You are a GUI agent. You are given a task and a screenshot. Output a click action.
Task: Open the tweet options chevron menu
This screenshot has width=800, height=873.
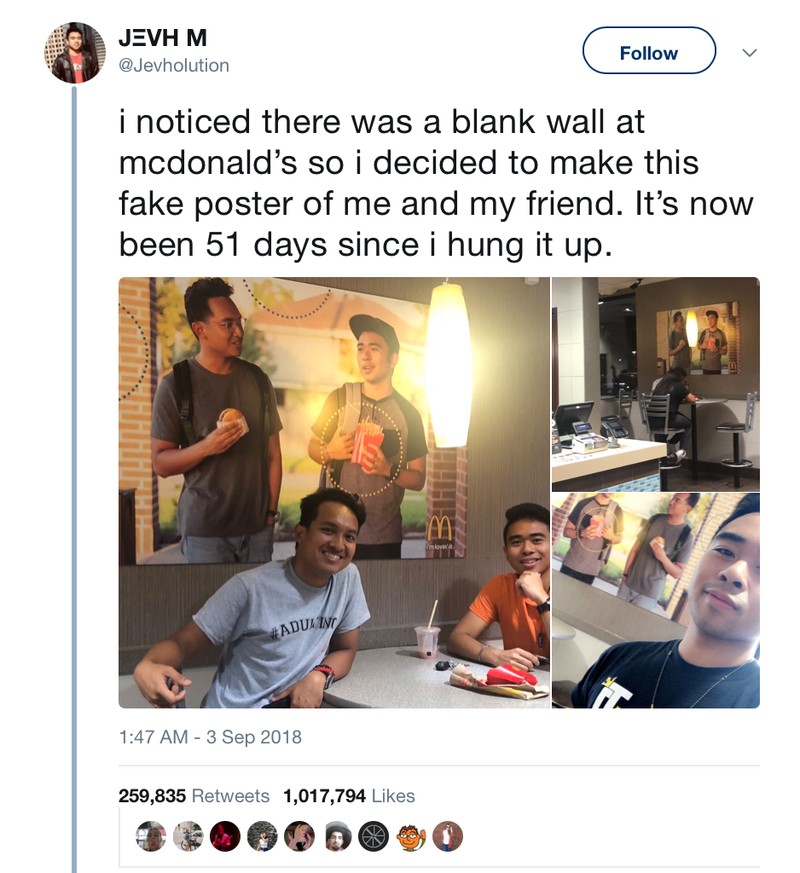coord(750,53)
